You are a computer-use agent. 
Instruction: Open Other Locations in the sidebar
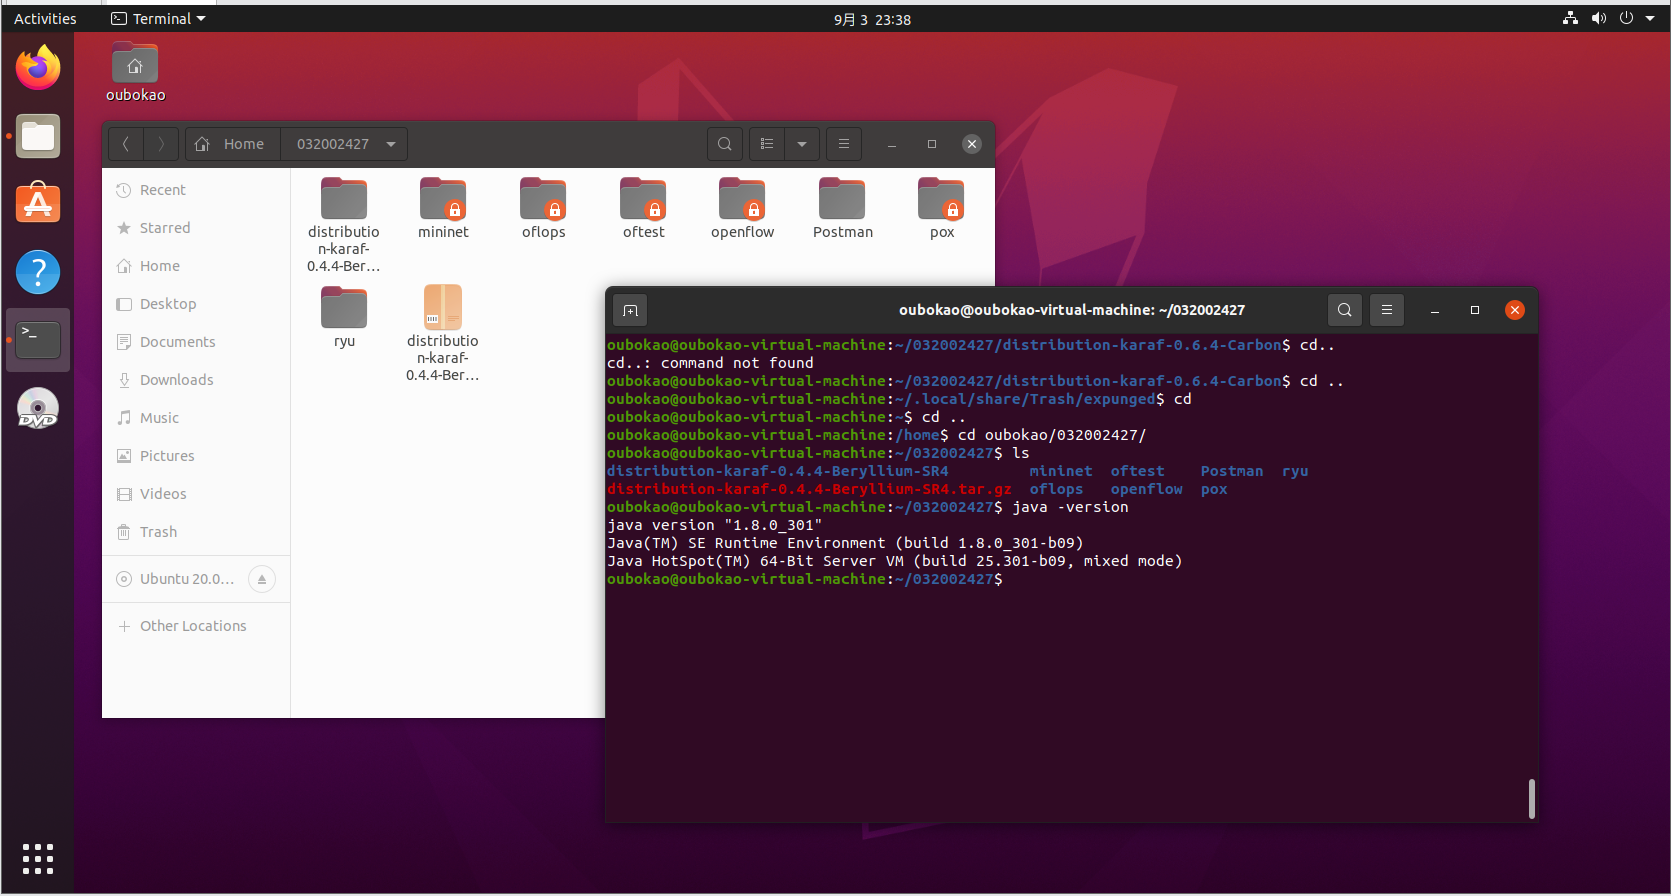pyautogui.click(x=196, y=626)
